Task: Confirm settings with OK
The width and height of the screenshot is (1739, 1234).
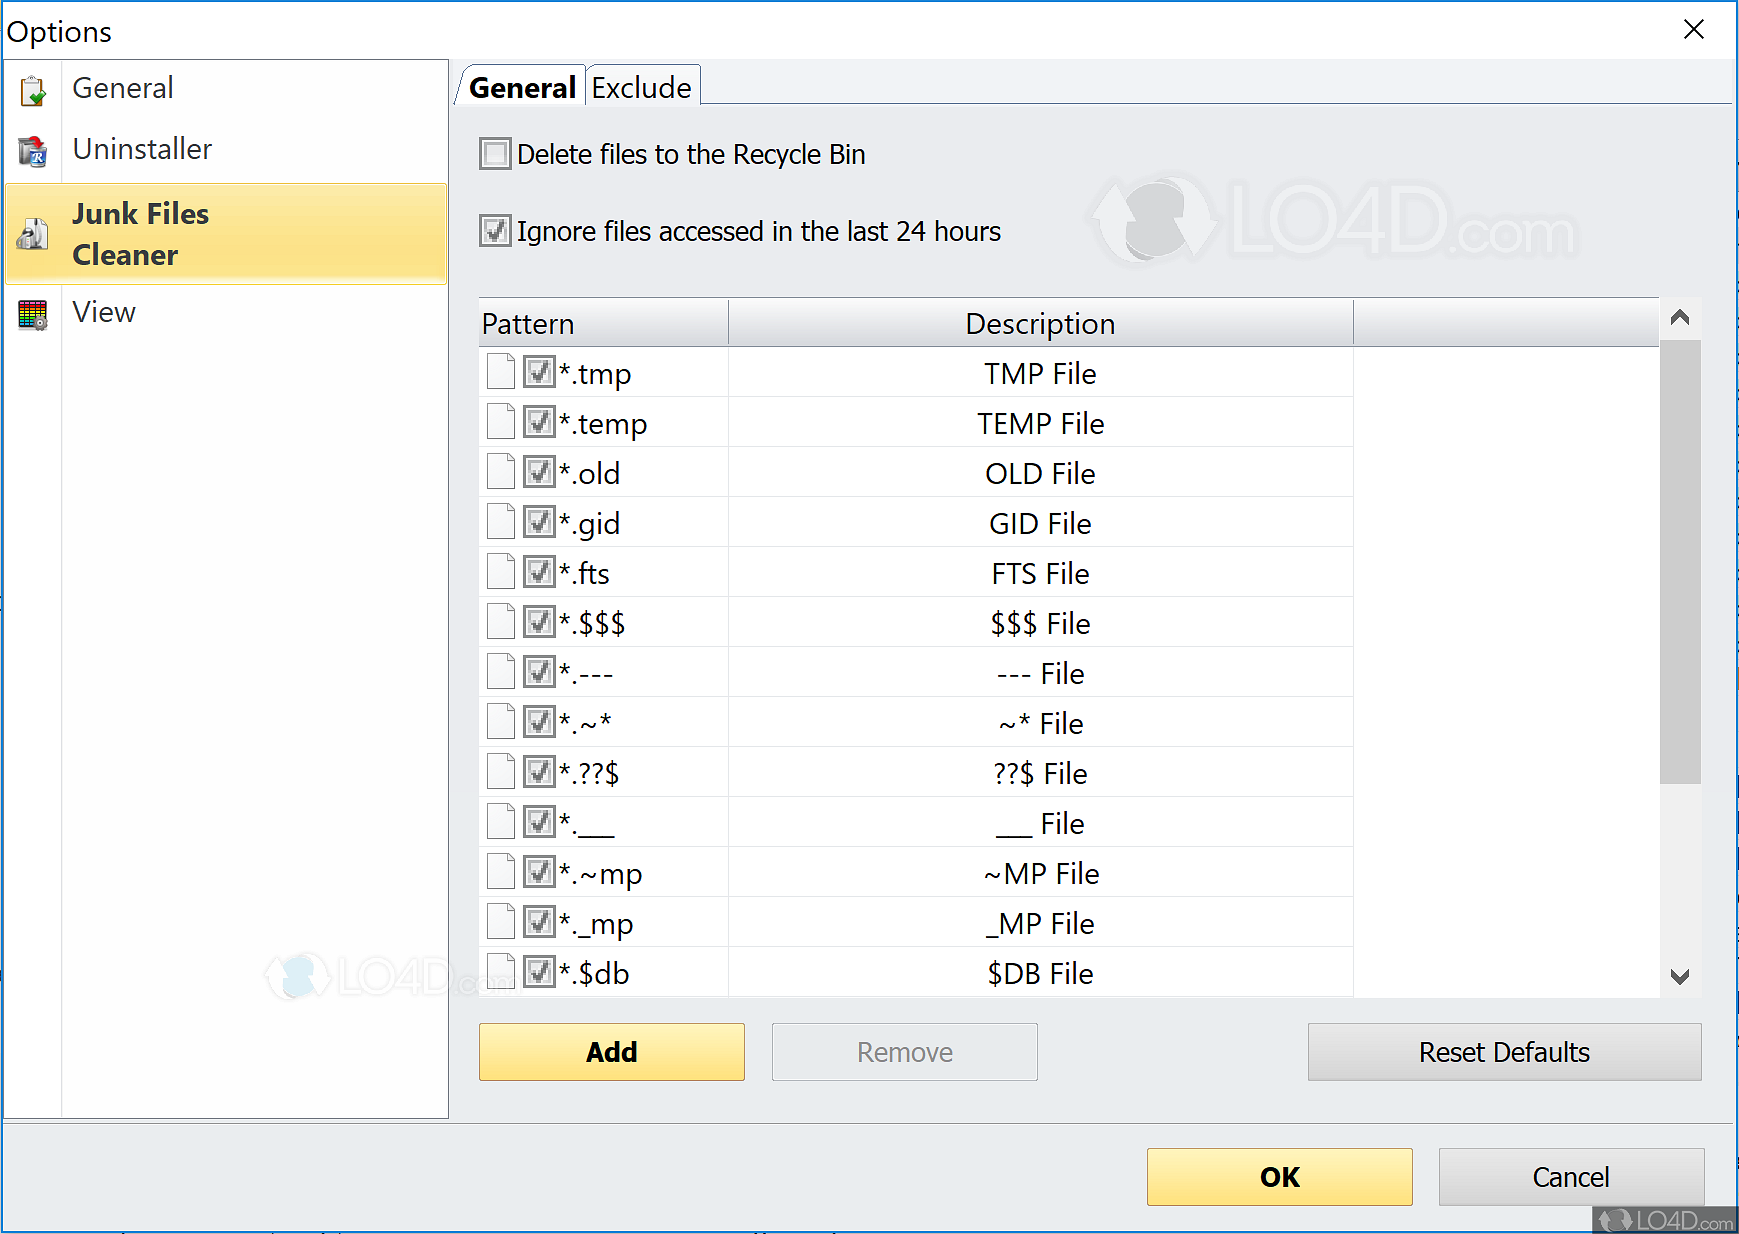Action: coord(1279,1177)
